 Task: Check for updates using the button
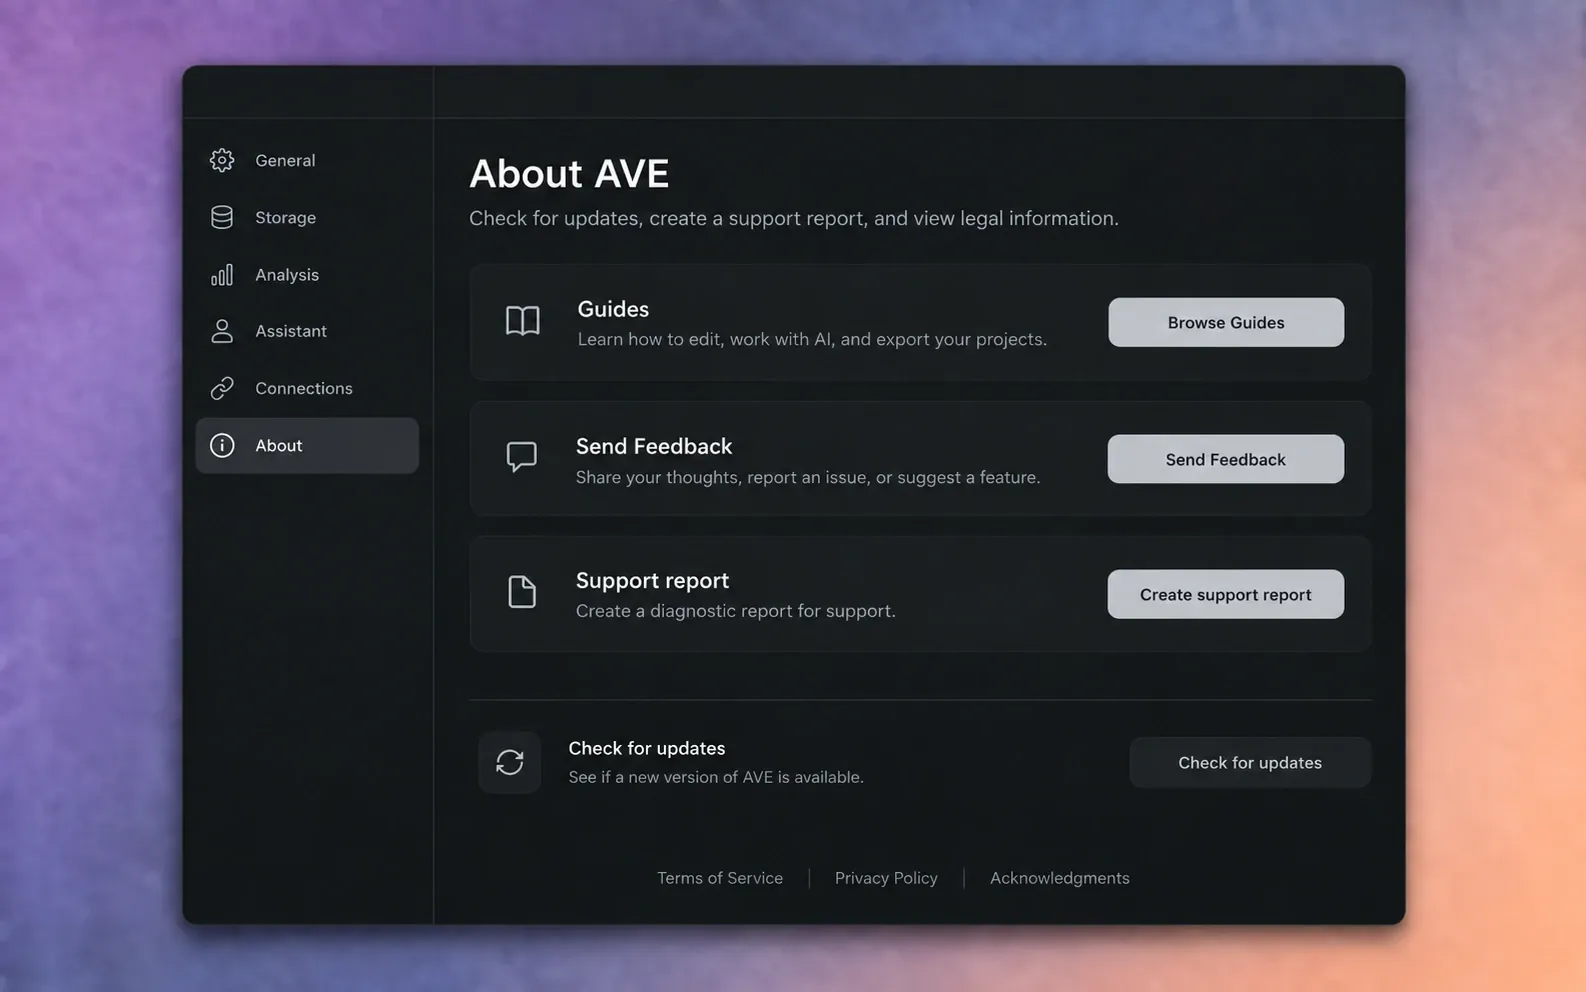pos(1250,762)
